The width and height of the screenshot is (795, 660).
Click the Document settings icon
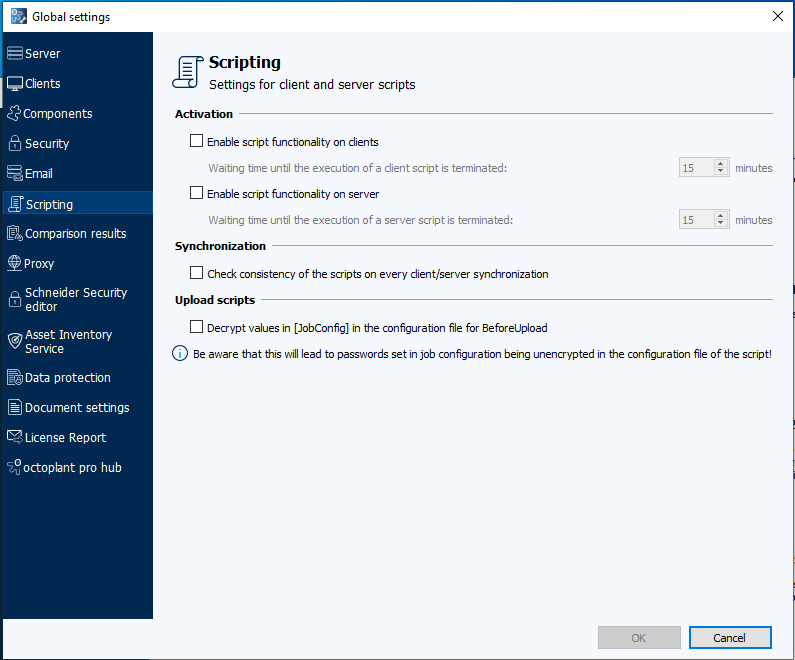click(15, 407)
